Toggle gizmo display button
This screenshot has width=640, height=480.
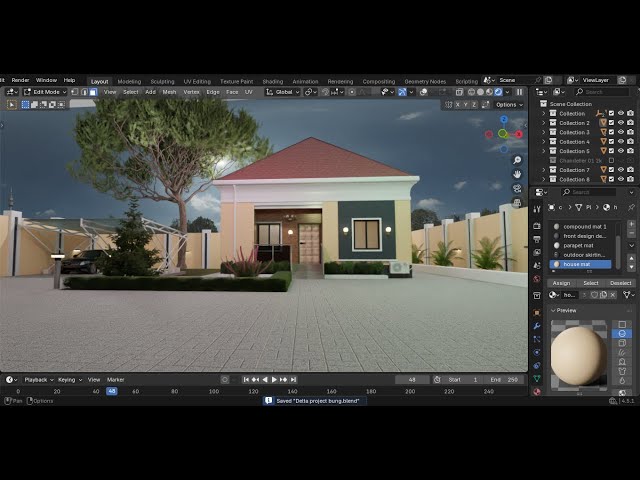[402, 92]
